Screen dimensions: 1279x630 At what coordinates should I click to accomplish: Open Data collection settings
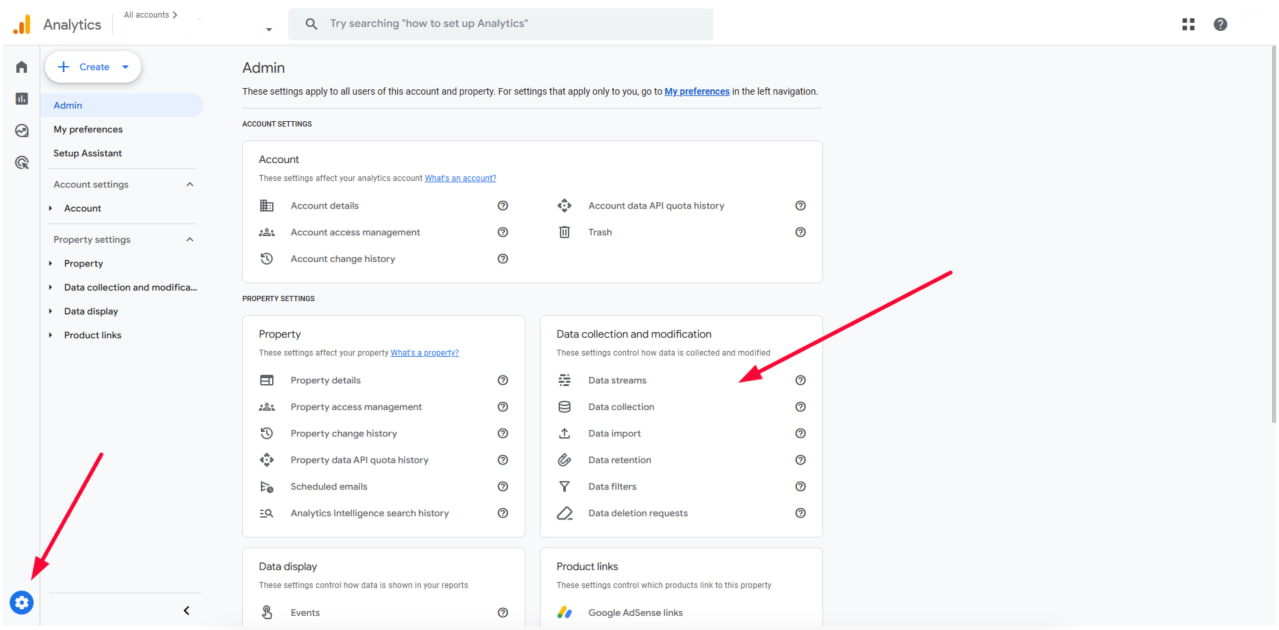coord(621,407)
